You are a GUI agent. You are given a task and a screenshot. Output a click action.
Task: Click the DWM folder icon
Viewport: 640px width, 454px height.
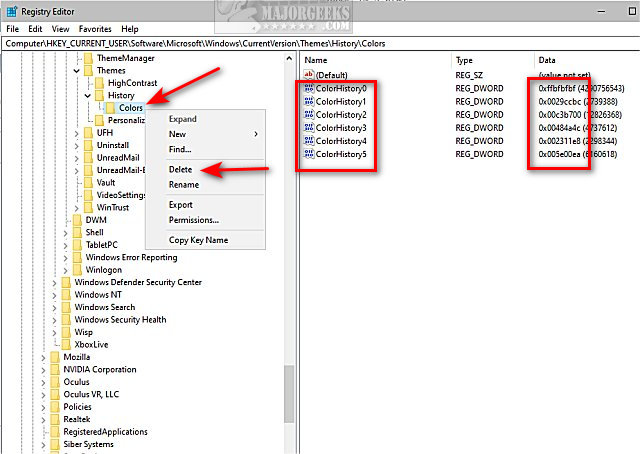77,220
